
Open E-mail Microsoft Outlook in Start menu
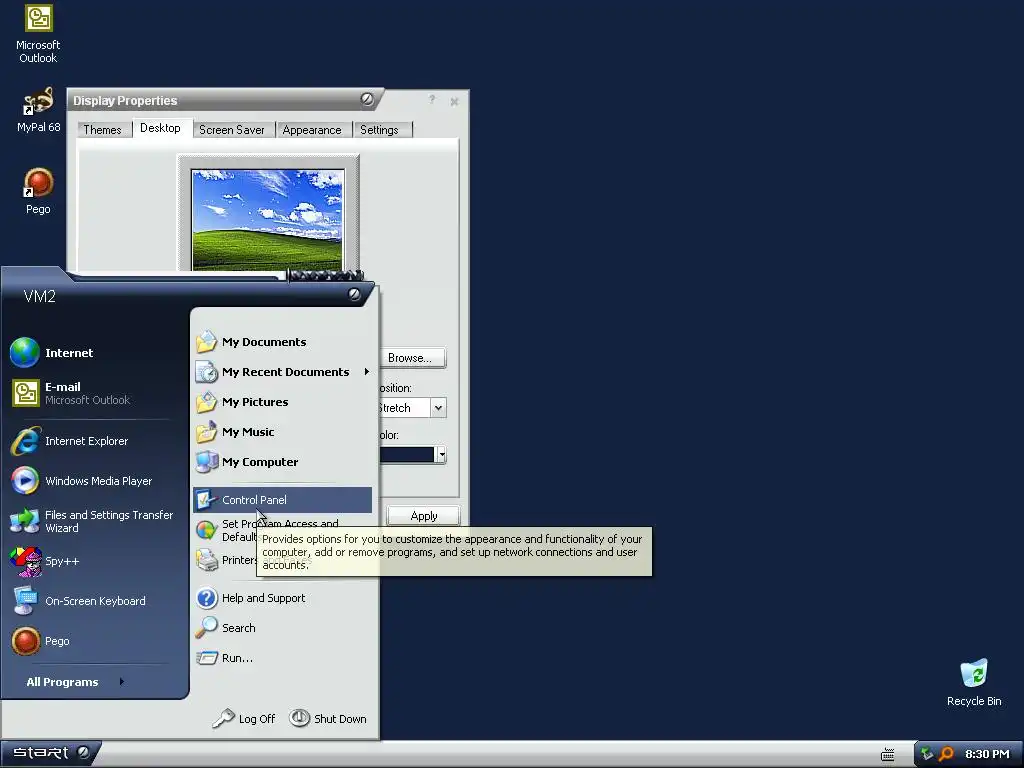pyautogui.click(x=95, y=393)
